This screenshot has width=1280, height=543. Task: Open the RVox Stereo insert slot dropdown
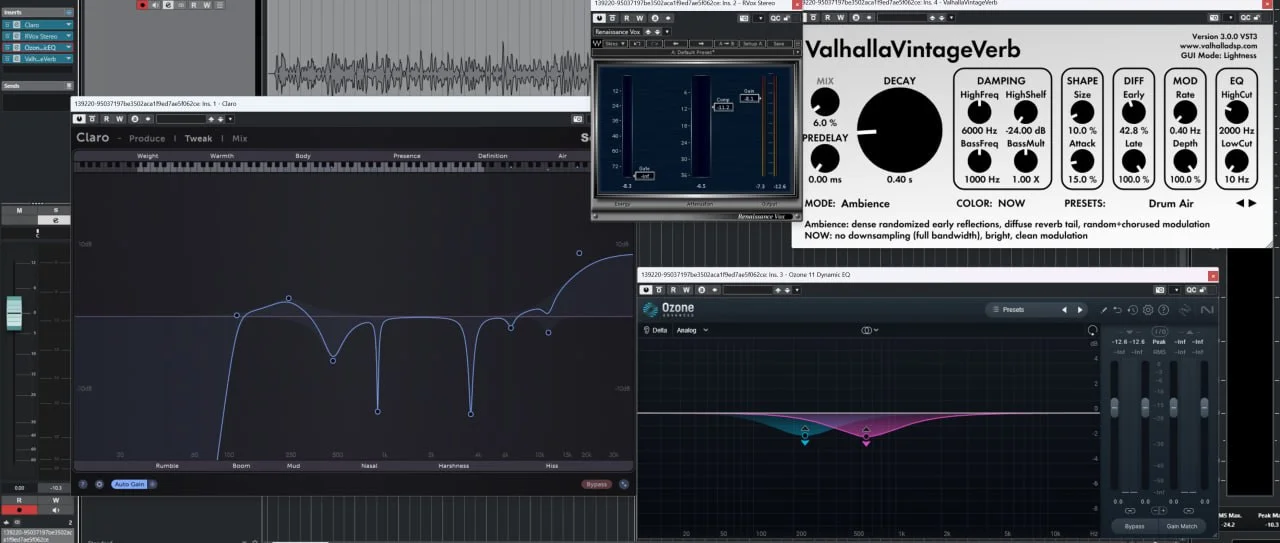point(68,36)
